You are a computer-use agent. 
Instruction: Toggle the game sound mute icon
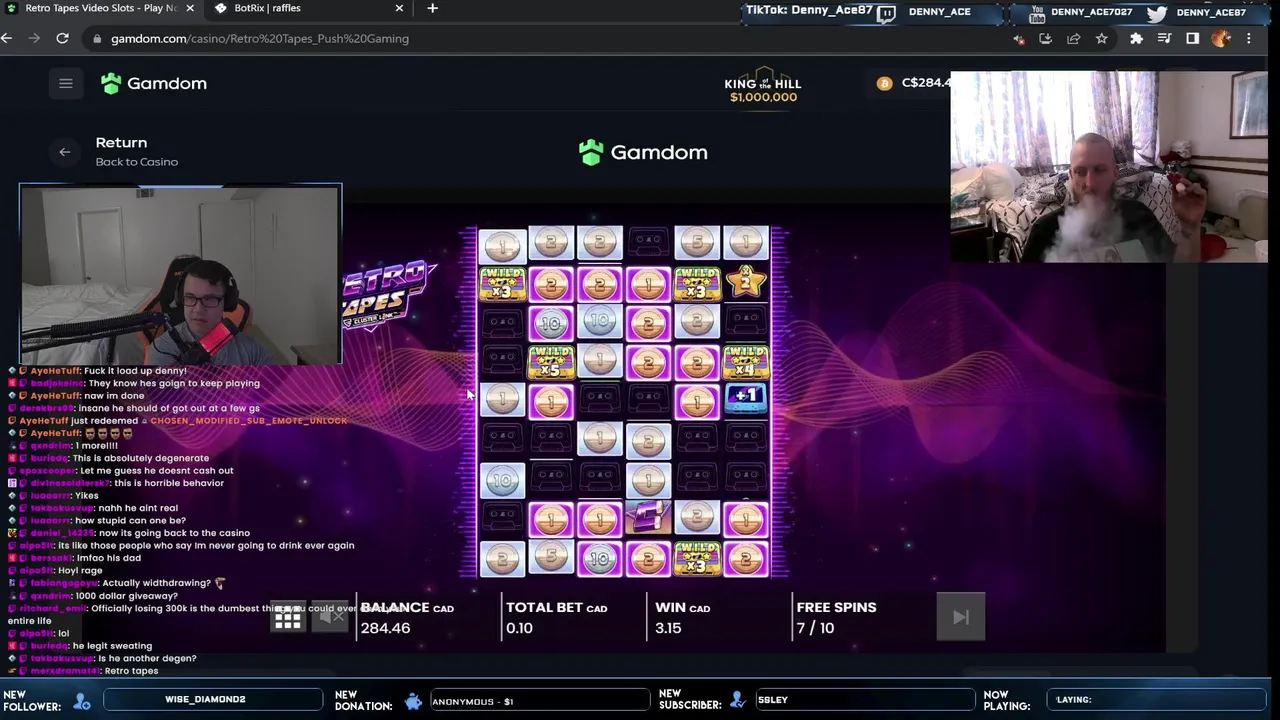coord(332,617)
